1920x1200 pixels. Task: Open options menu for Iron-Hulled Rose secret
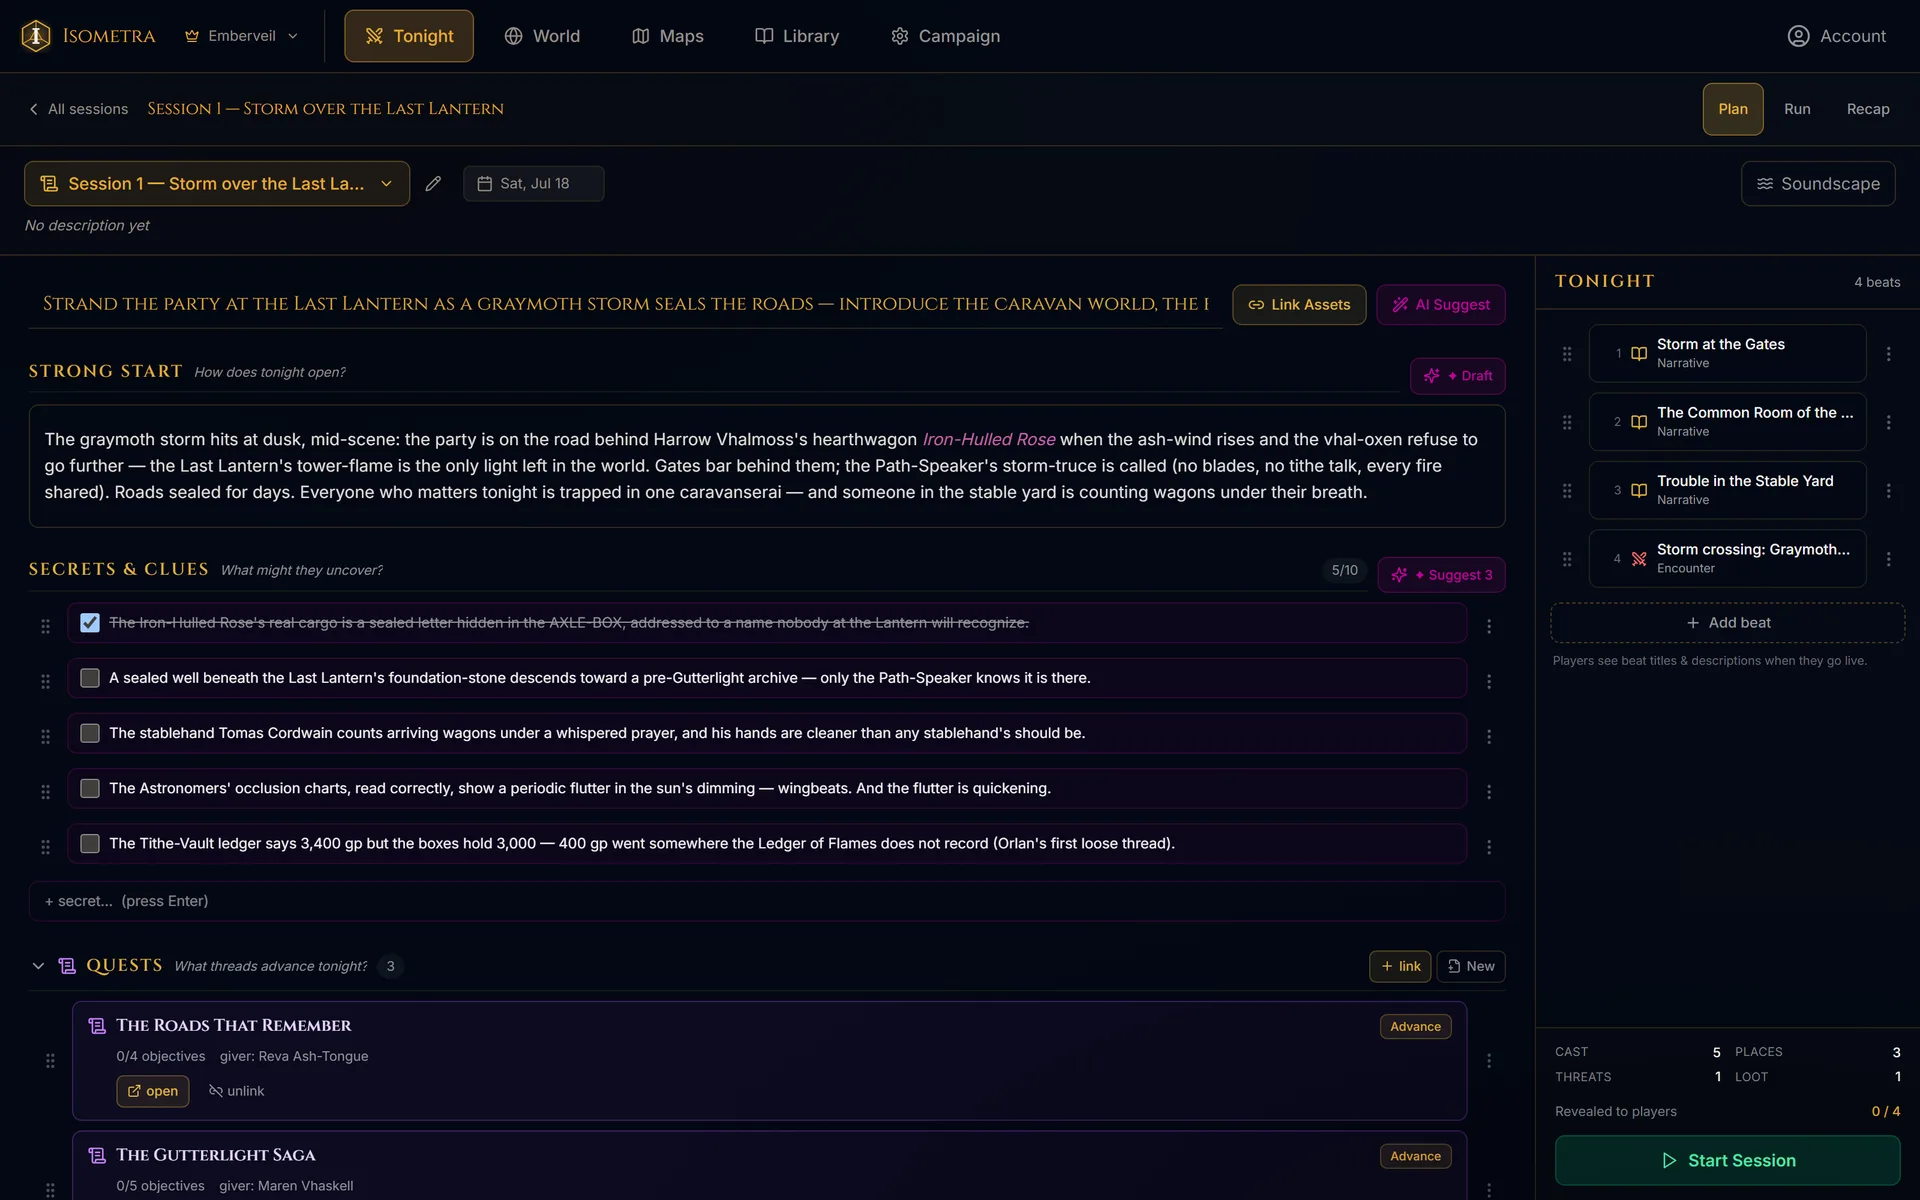click(x=1489, y=626)
